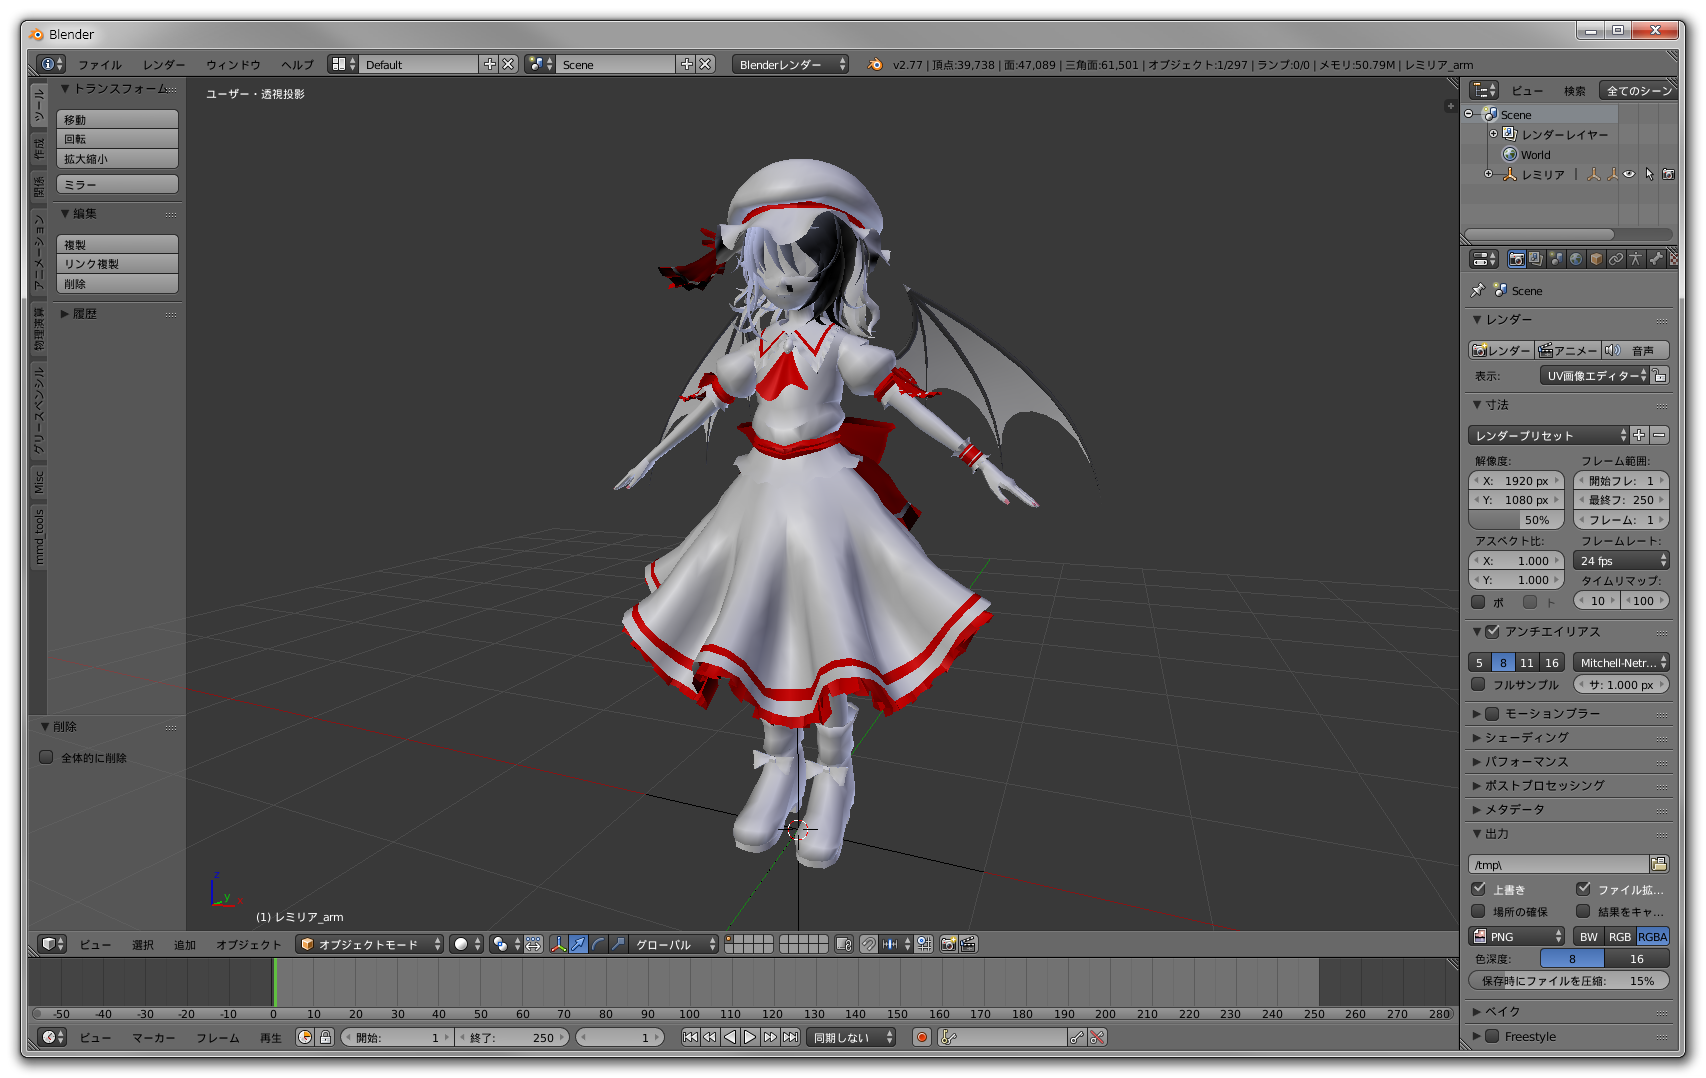Toggle visibility eye for レミリア in outliner
The width and height of the screenshot is (1706, 1078).
1629,174
